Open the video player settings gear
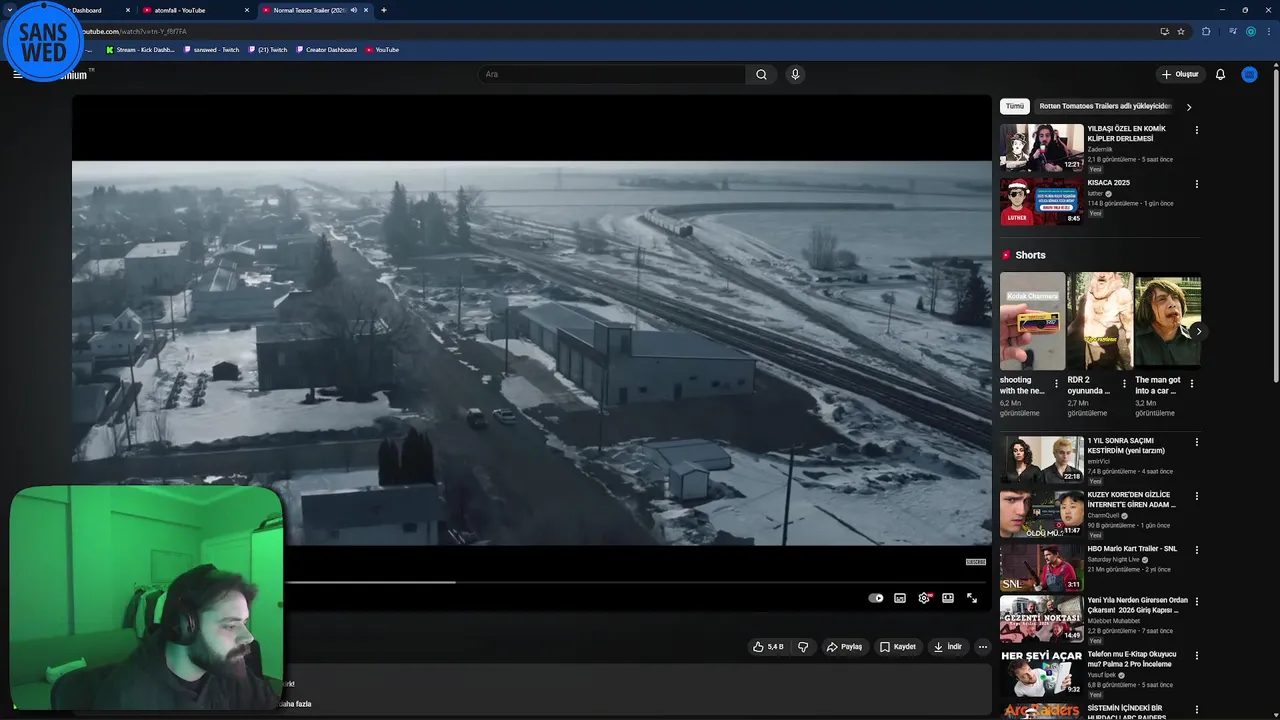 click(924, 598)
